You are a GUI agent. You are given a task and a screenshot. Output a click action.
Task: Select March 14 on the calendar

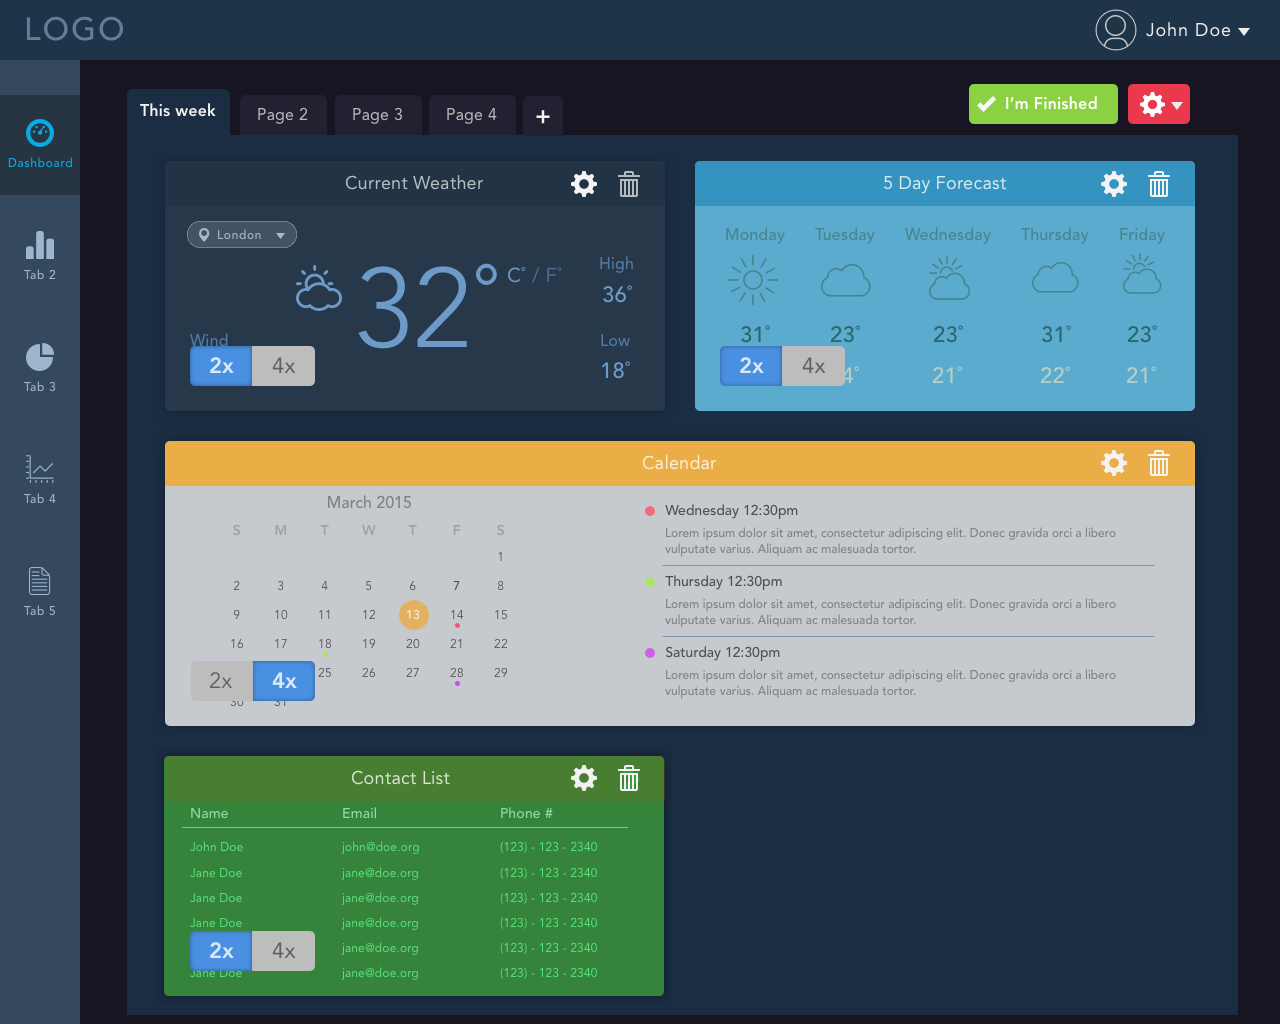[x=457, y=615]
